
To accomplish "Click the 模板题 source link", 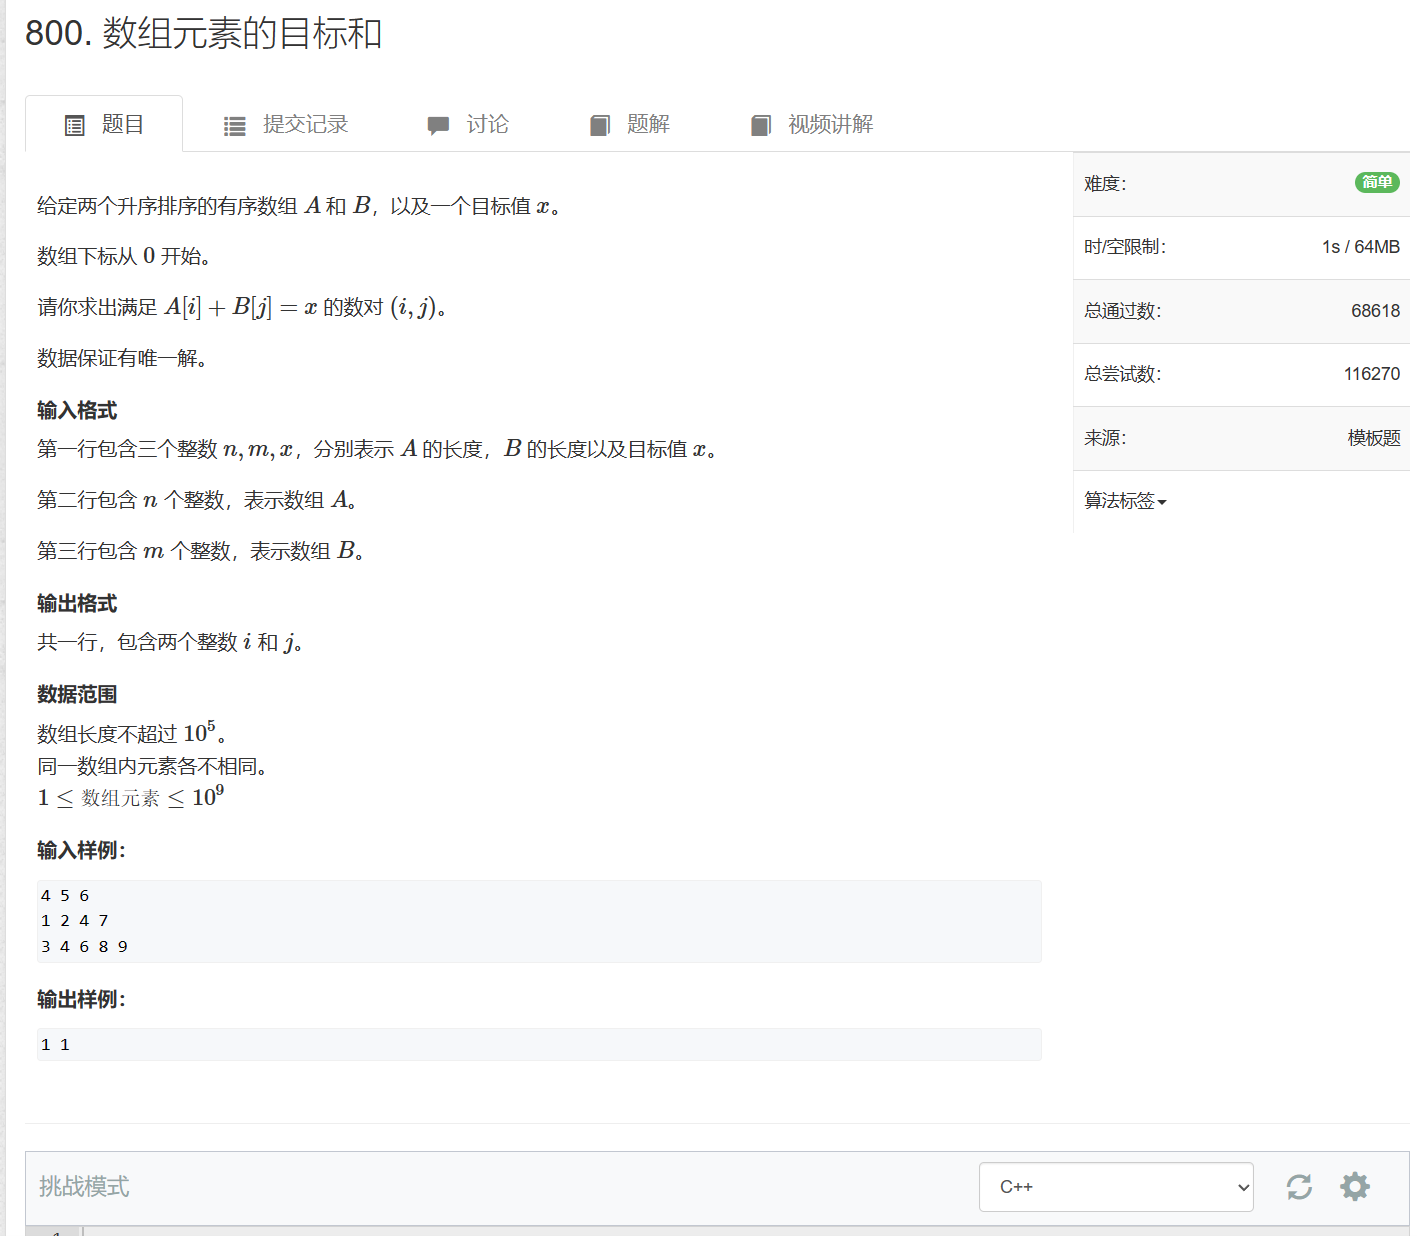I will (x=1374, y=438).
